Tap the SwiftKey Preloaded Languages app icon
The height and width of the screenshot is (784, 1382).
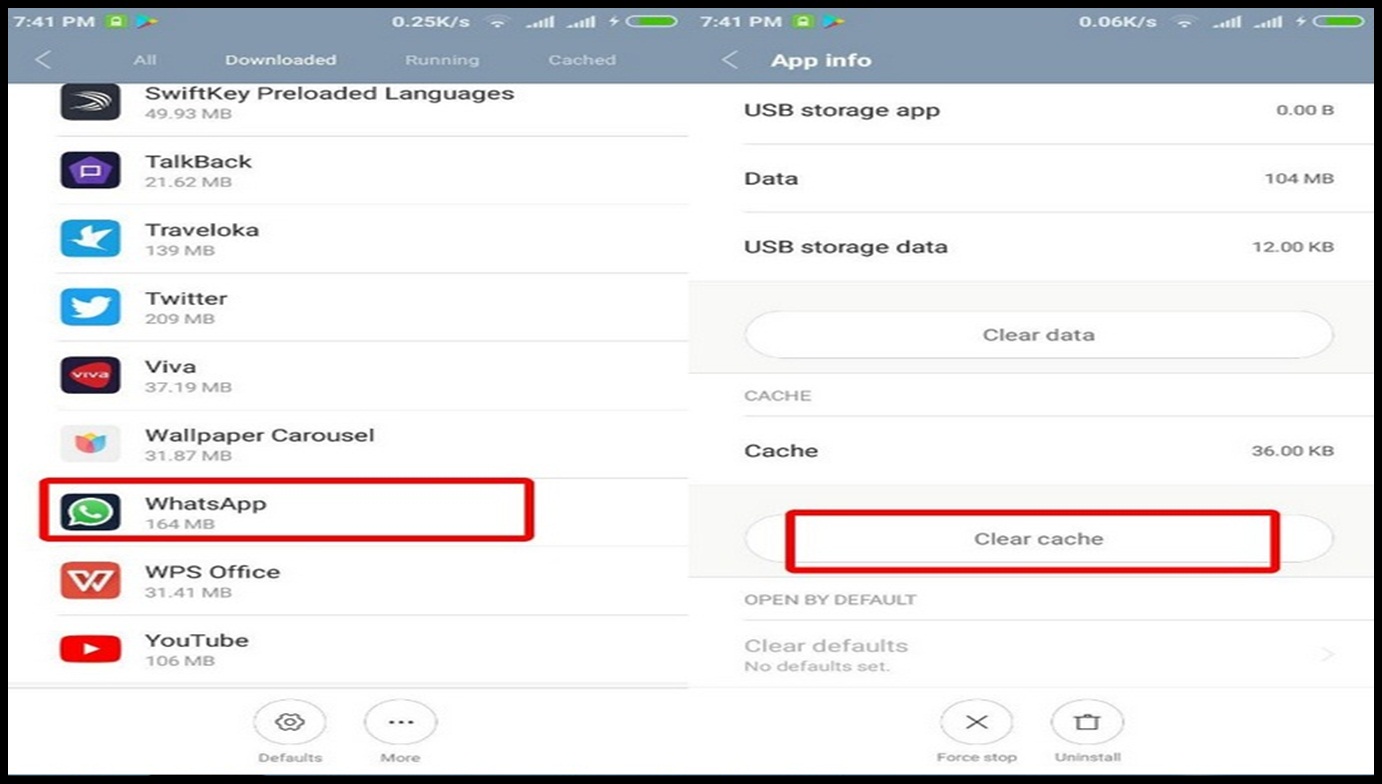tap(90, 102)
